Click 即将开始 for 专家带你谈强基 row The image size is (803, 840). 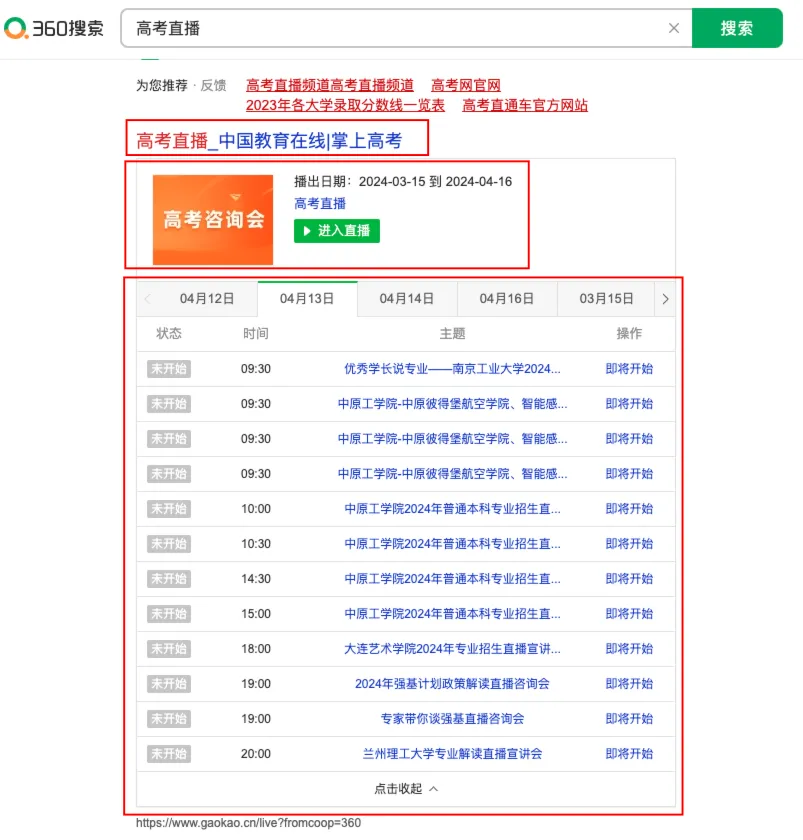pos(629,719)
